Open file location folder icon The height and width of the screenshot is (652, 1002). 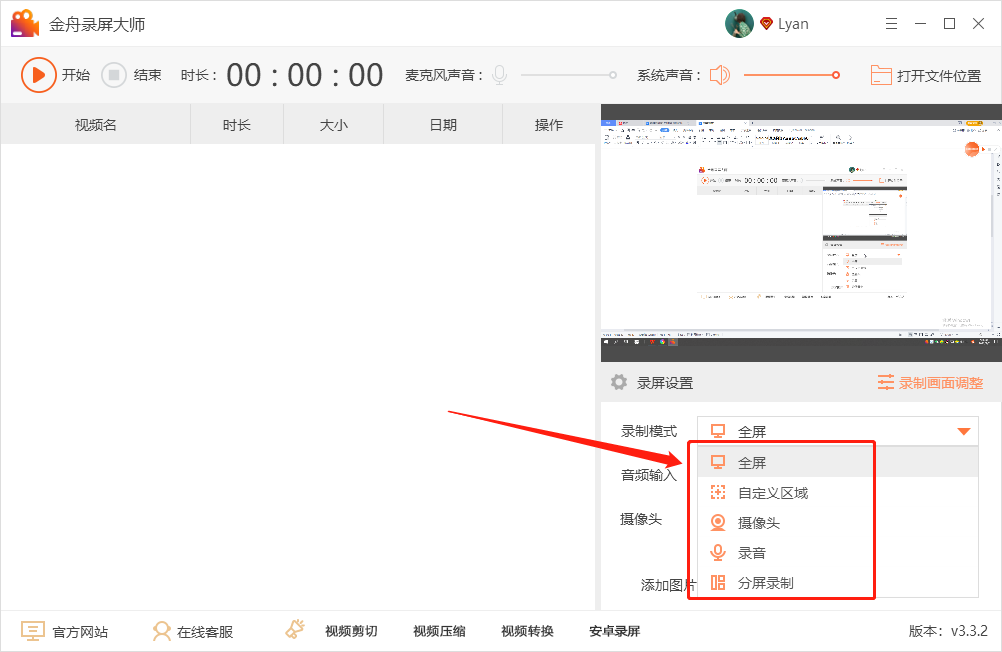pos(881,75)
